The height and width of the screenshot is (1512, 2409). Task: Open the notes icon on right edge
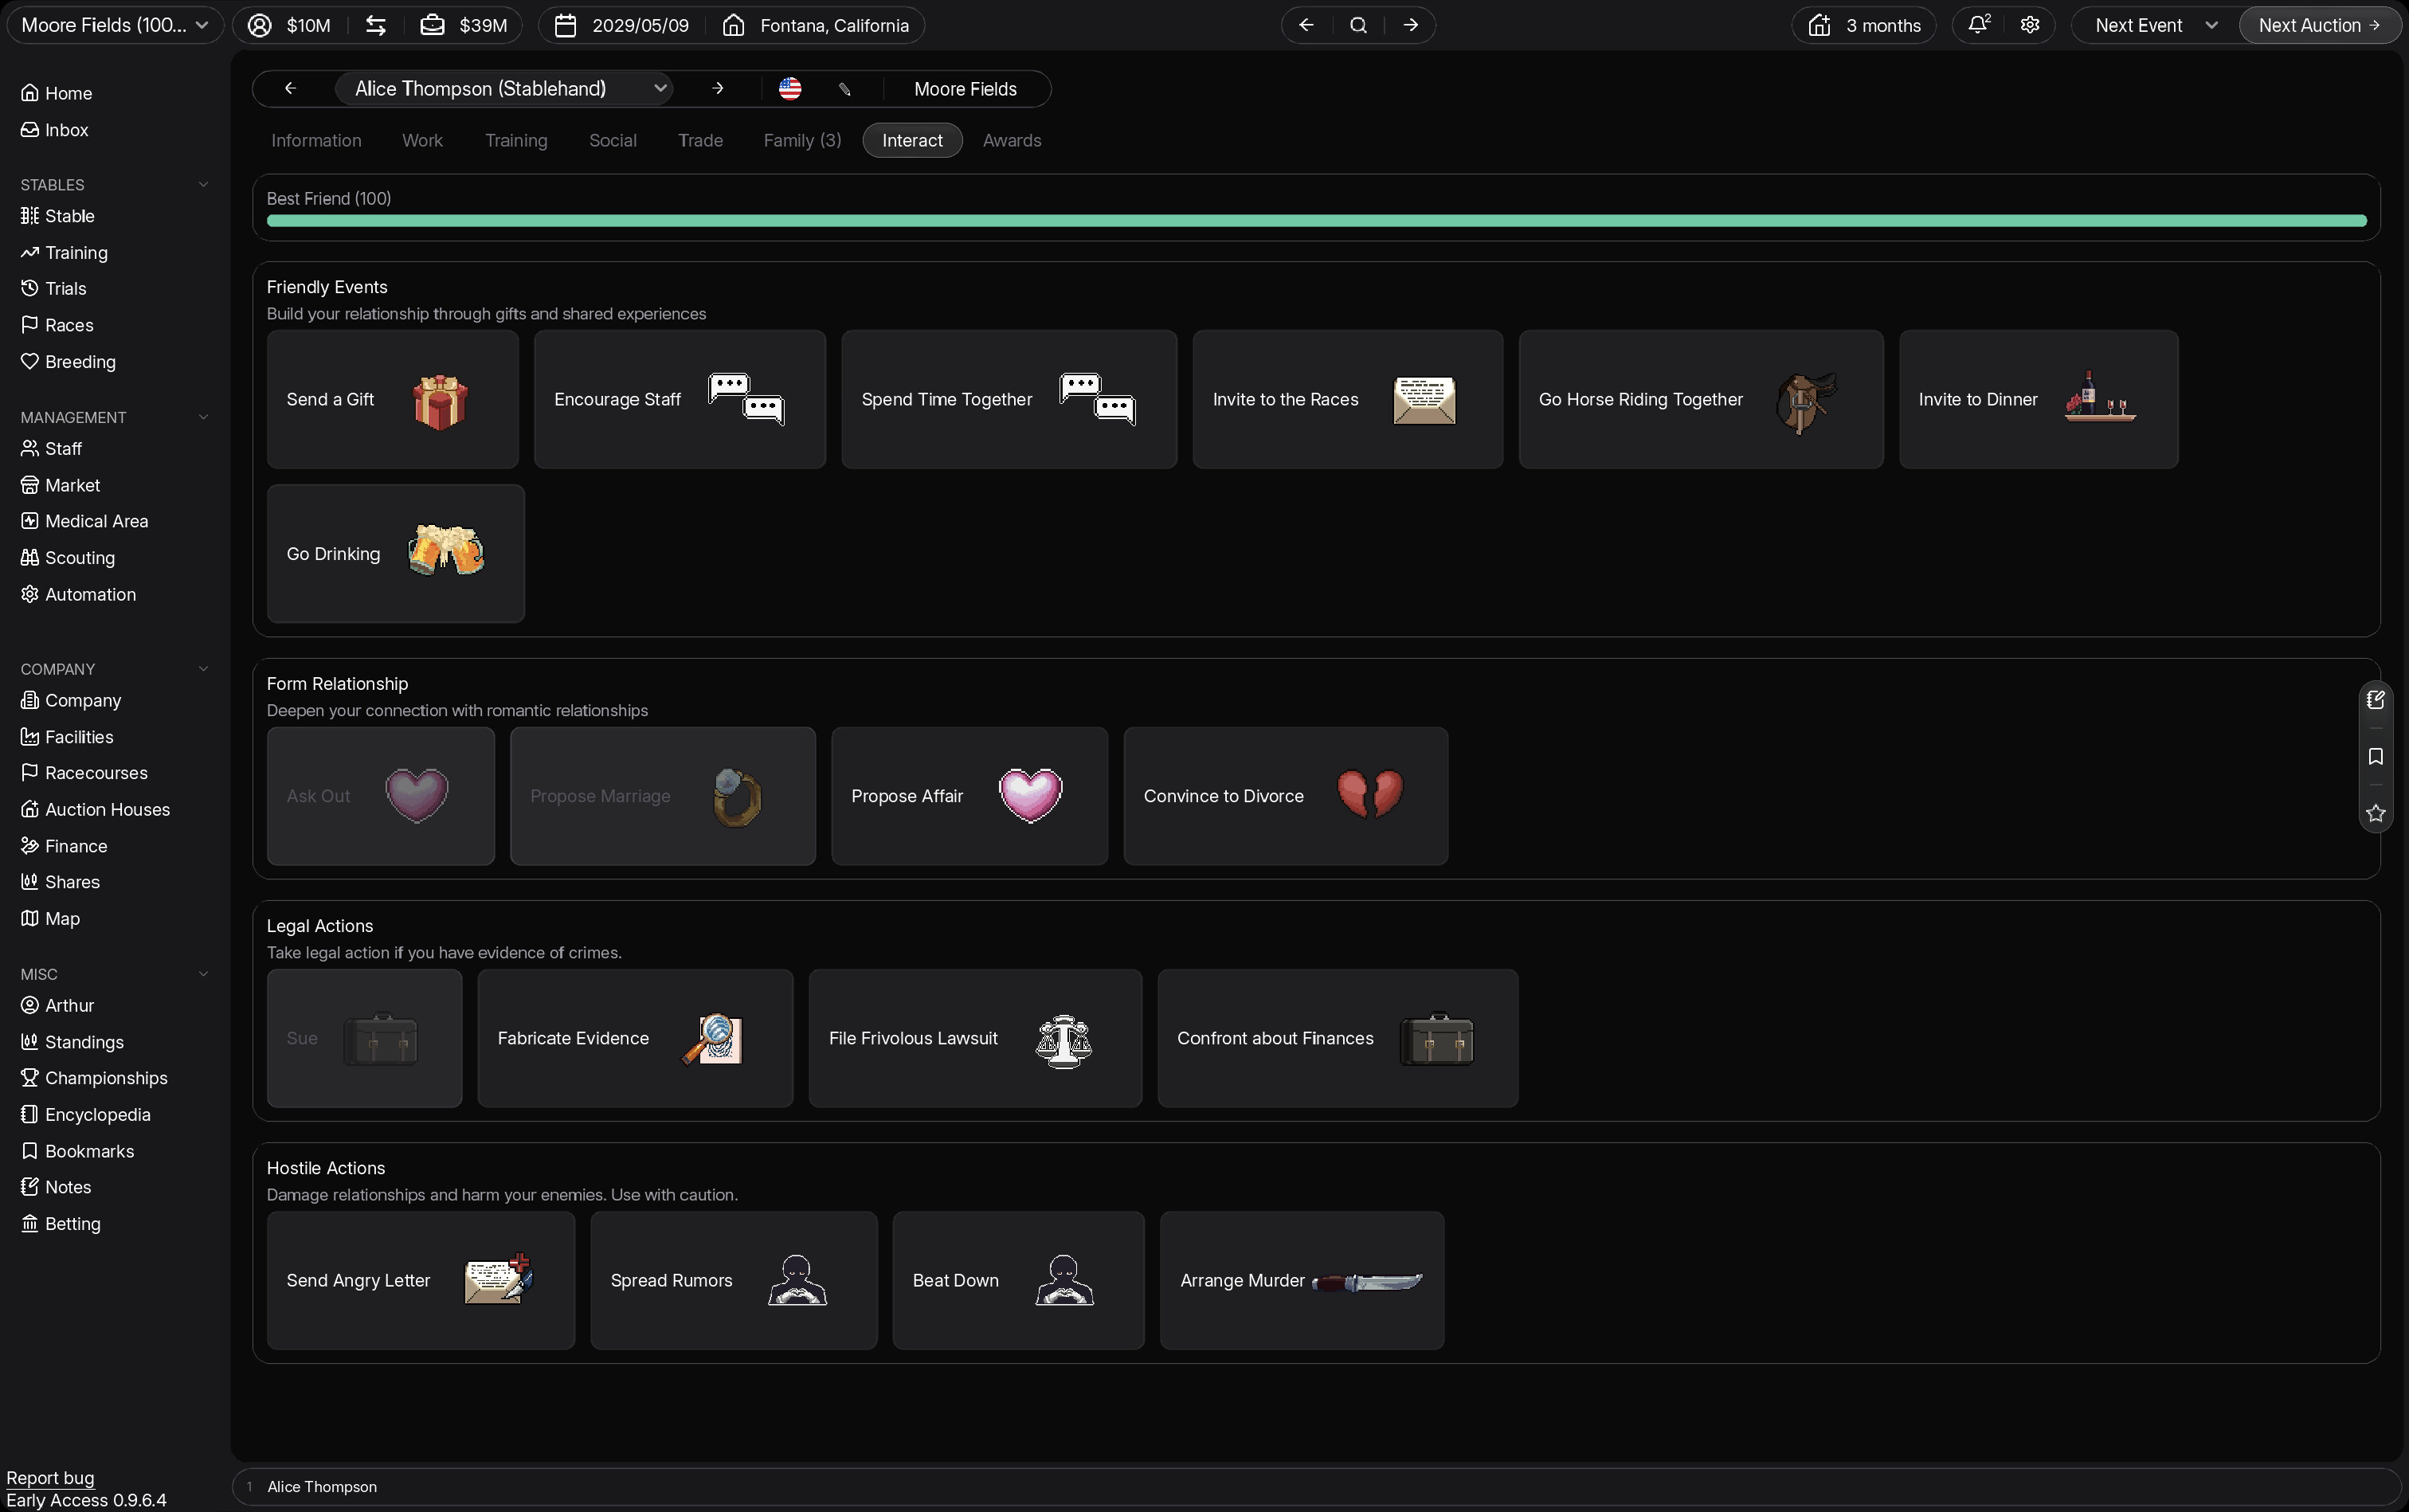(x=2375, y=700)
